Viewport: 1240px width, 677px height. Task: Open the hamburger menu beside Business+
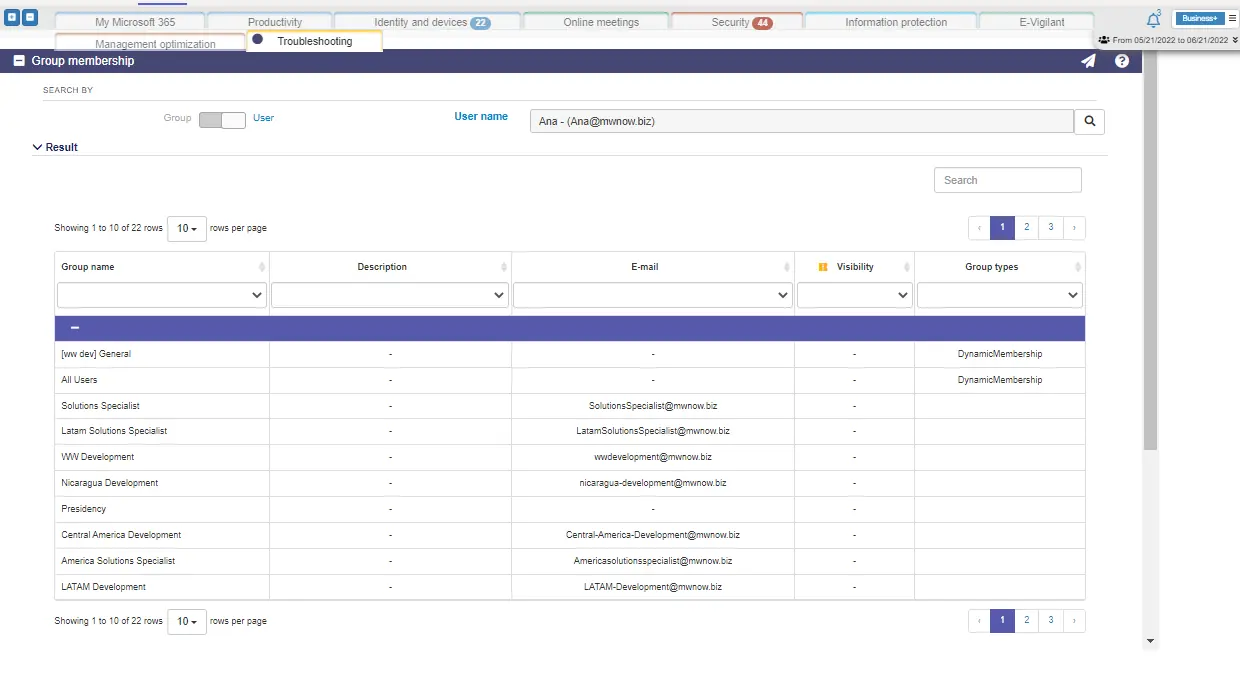click(1232, 18)
